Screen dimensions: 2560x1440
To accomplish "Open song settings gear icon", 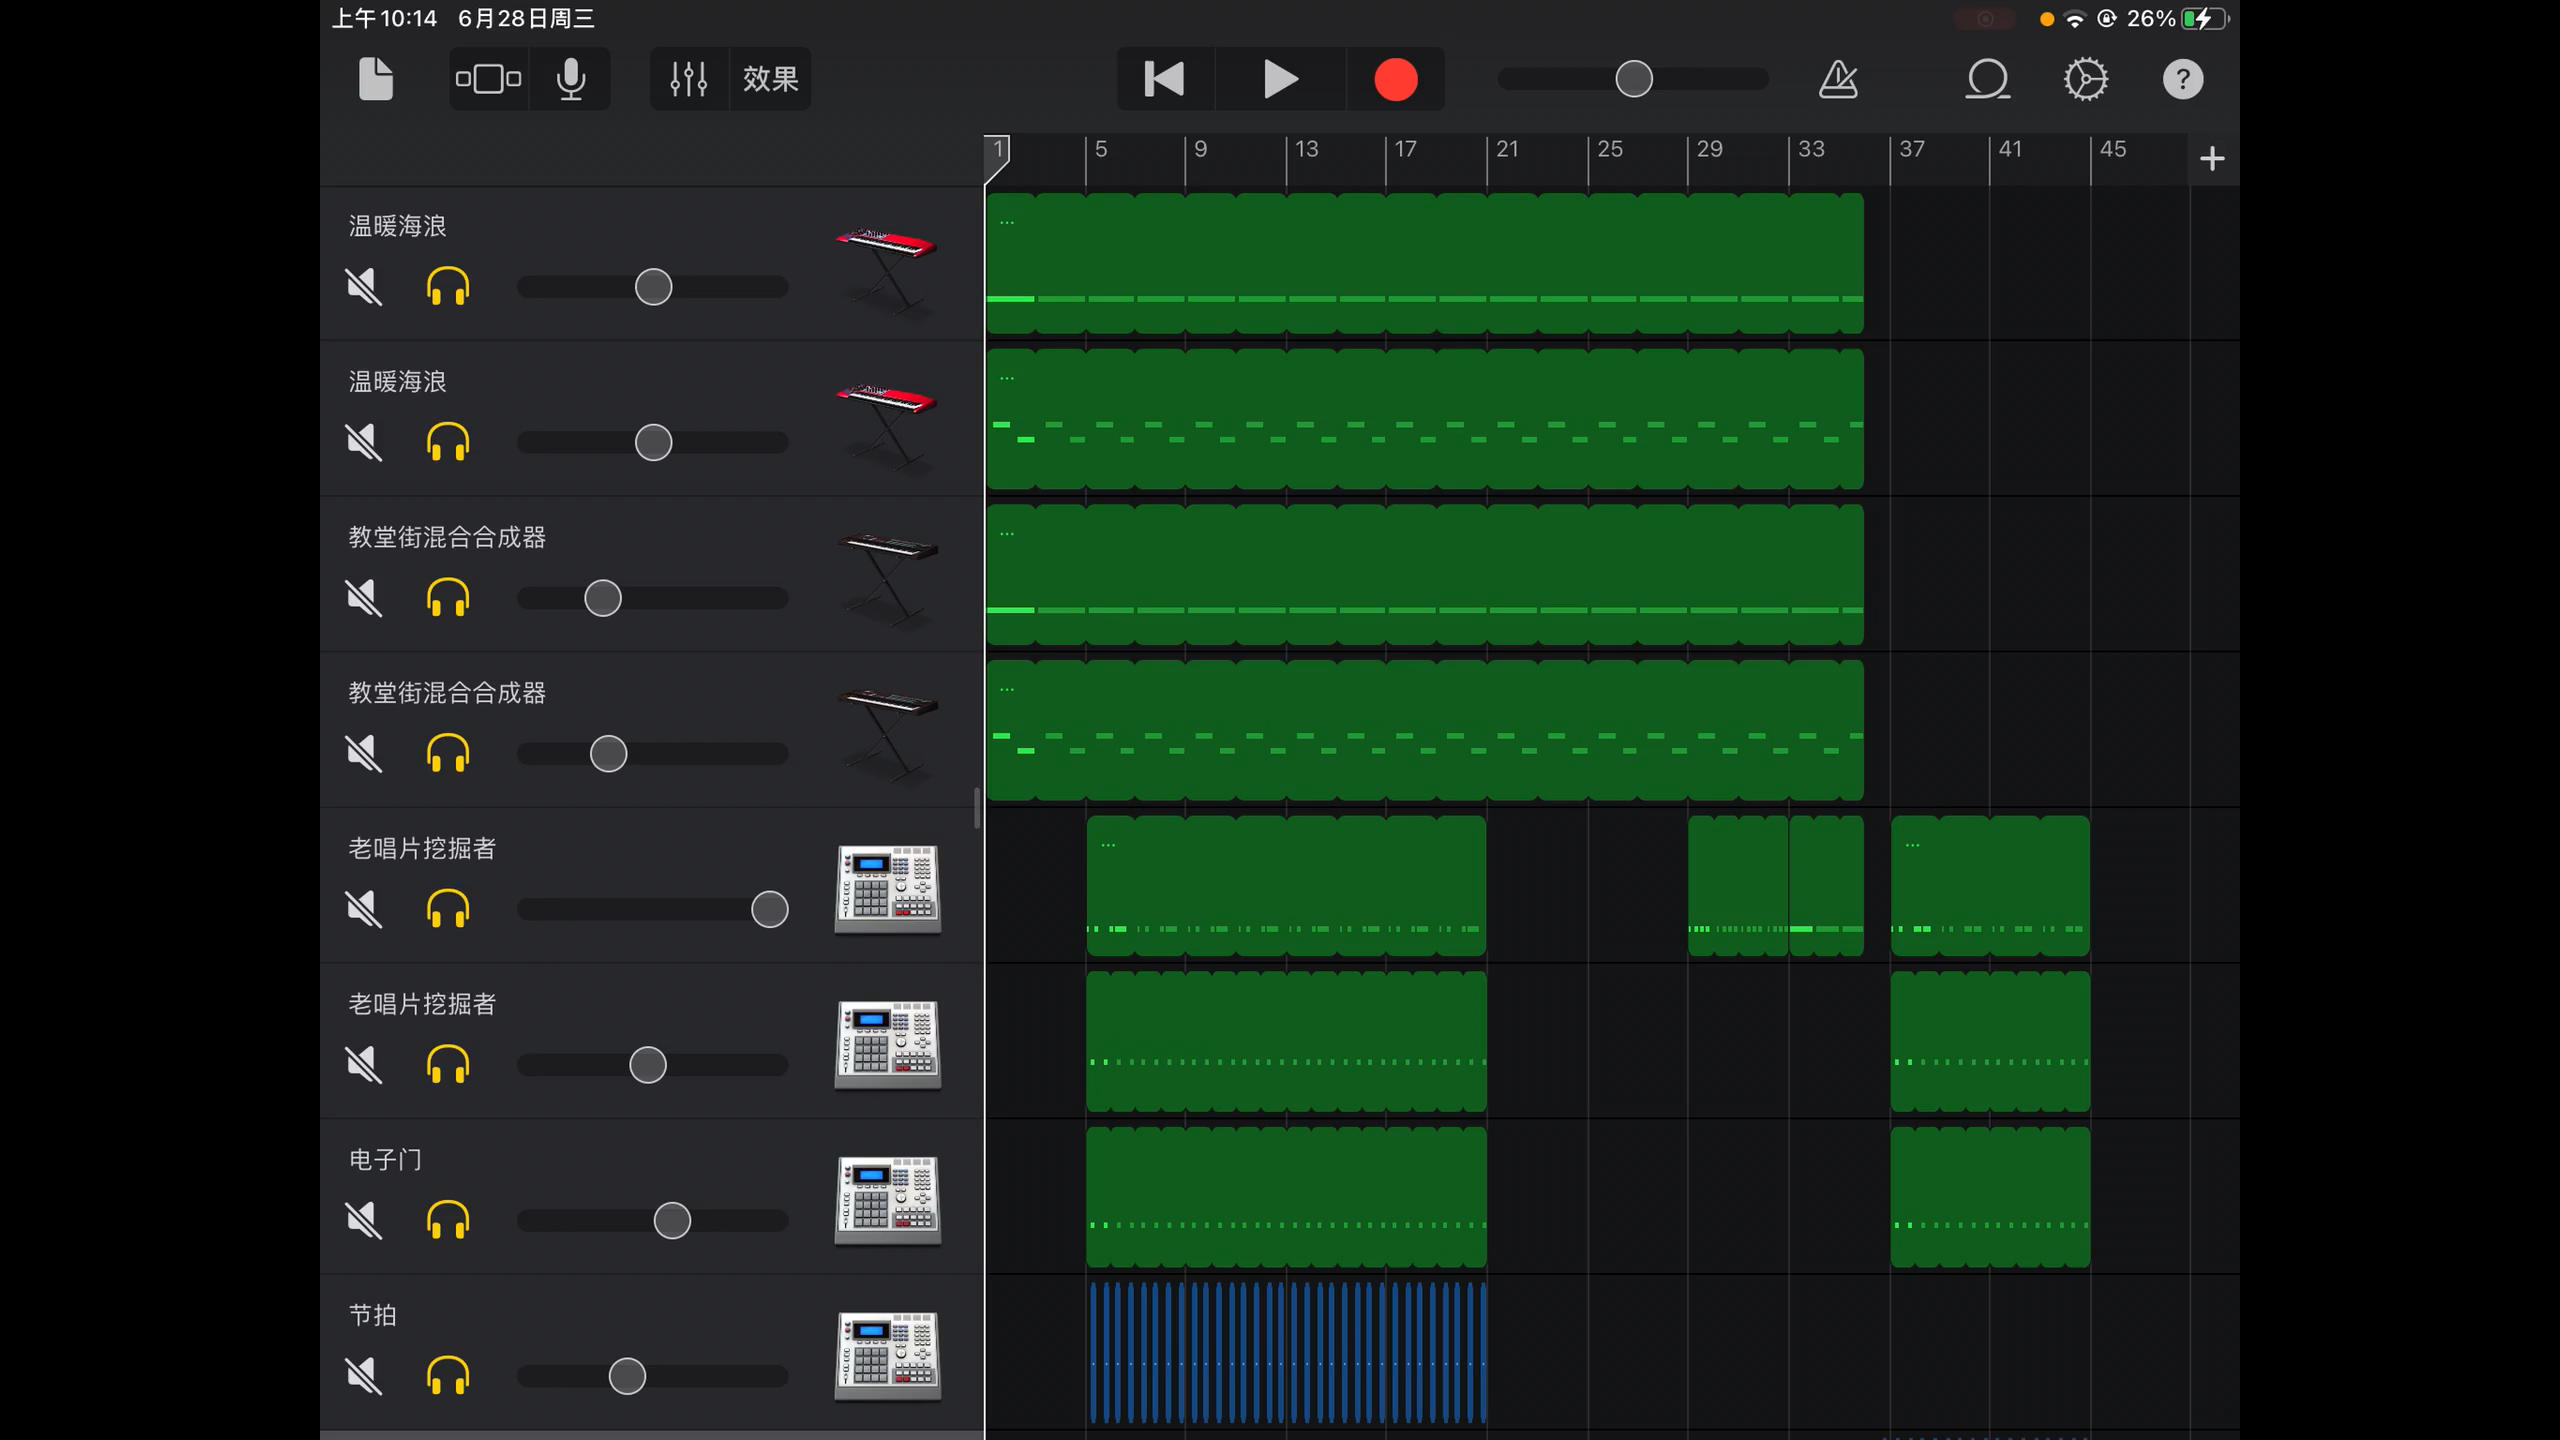I will point(2085,79).
